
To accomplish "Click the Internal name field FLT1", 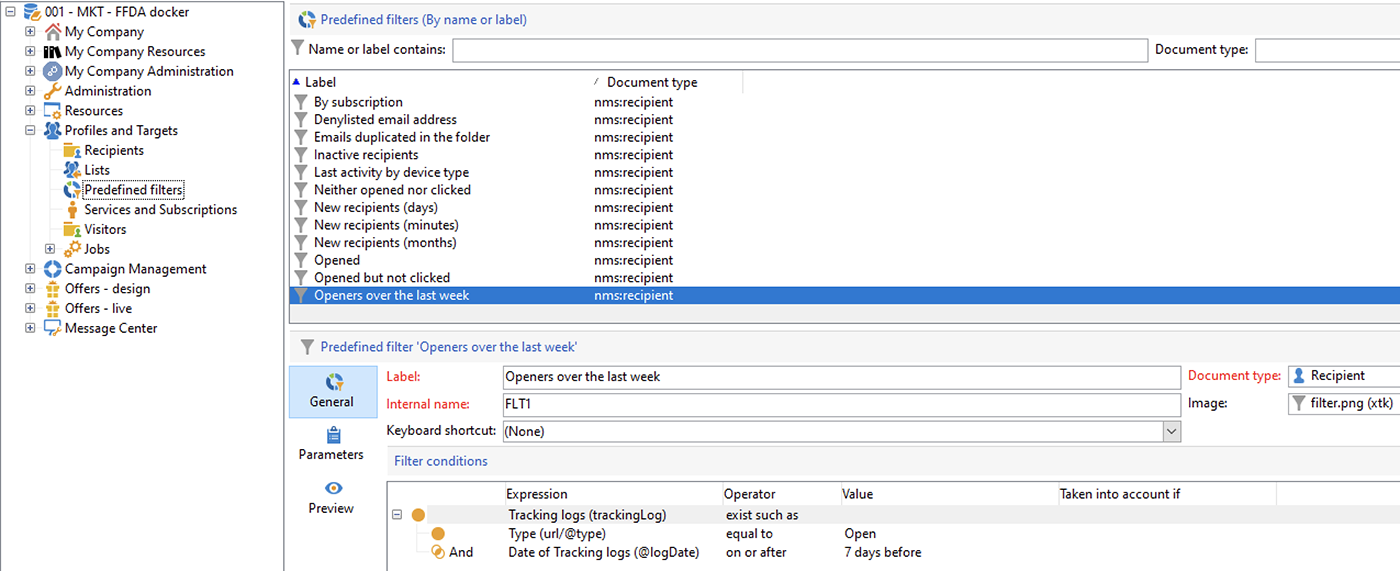I will coord(841,405).
